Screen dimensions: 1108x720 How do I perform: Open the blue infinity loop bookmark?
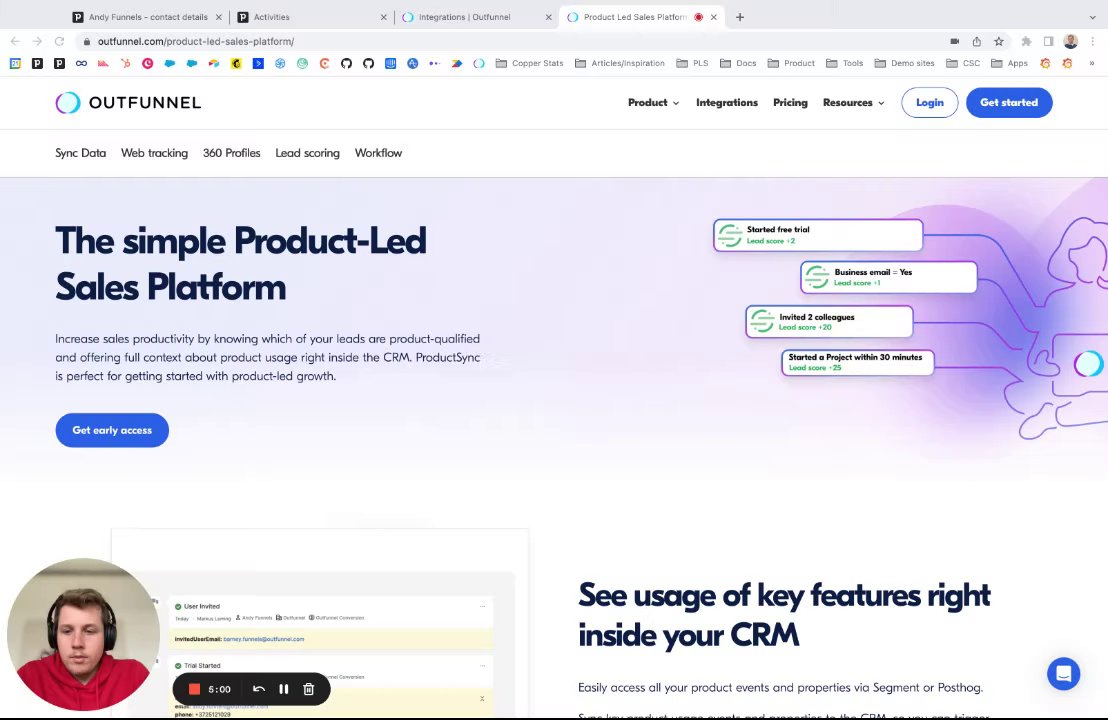pos(81,63)
